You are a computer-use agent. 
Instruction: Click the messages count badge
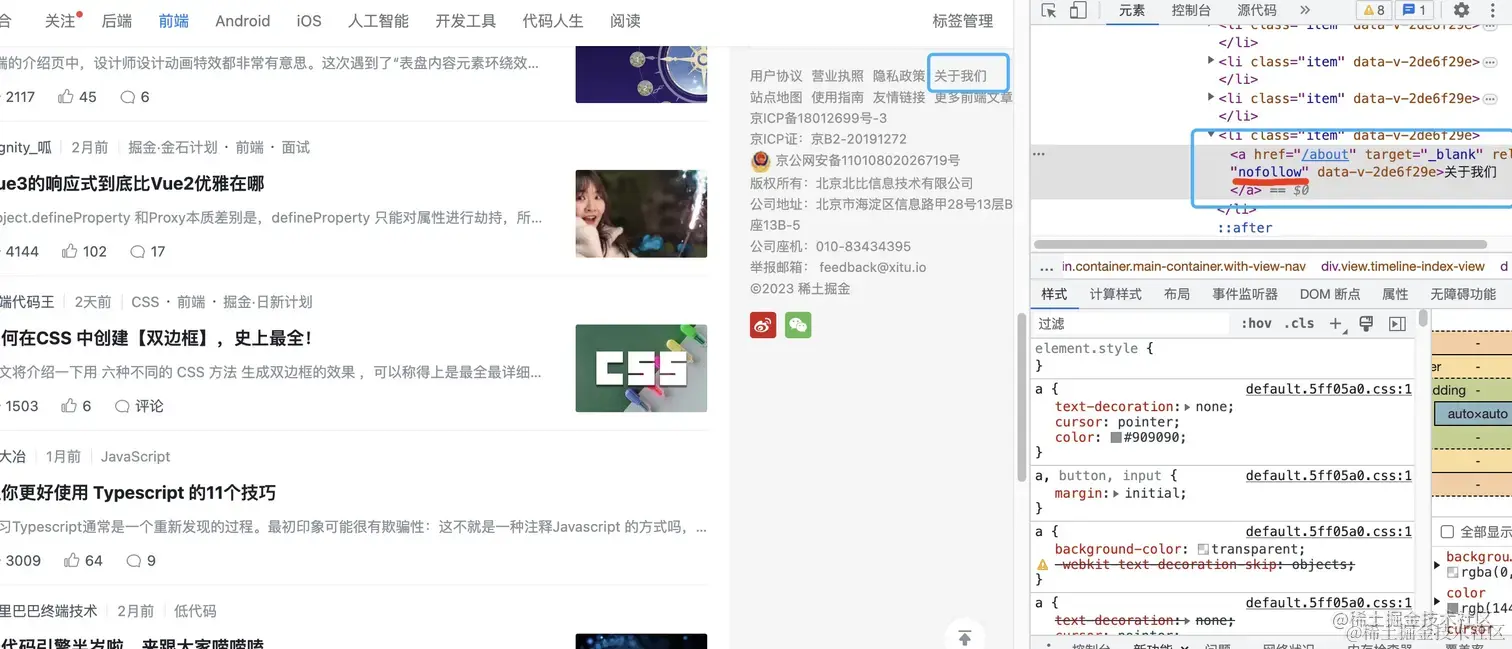(1414, 10)
